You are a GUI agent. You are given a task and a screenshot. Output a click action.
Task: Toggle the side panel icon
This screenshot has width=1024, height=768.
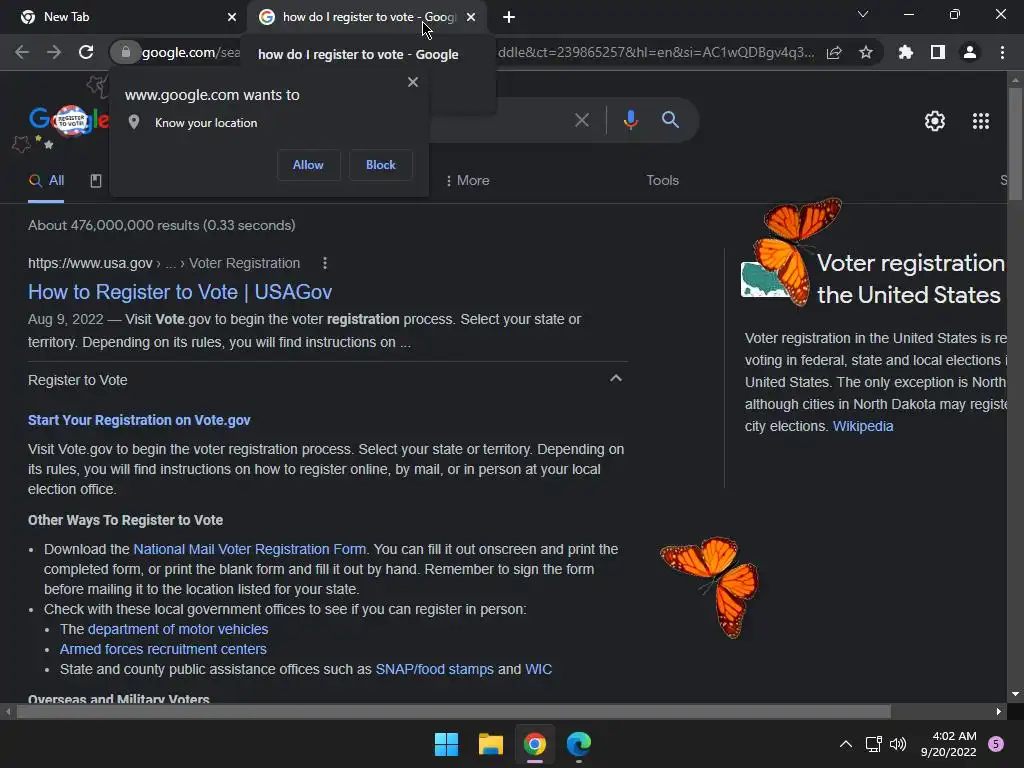pyautogui.click(x=938, y=52)
